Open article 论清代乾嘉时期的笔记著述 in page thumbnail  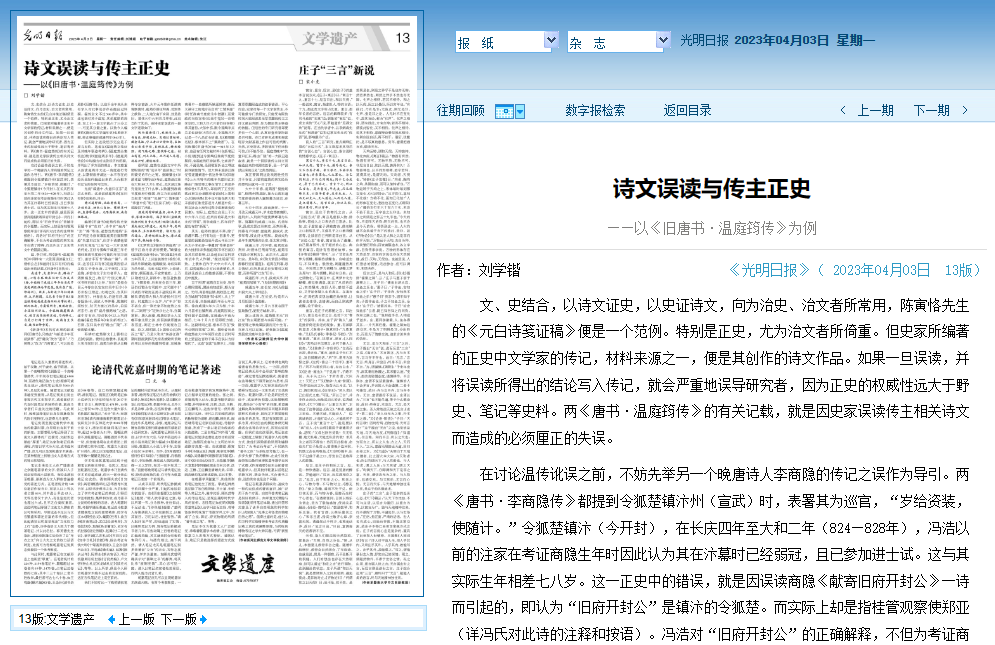(156, 369)
